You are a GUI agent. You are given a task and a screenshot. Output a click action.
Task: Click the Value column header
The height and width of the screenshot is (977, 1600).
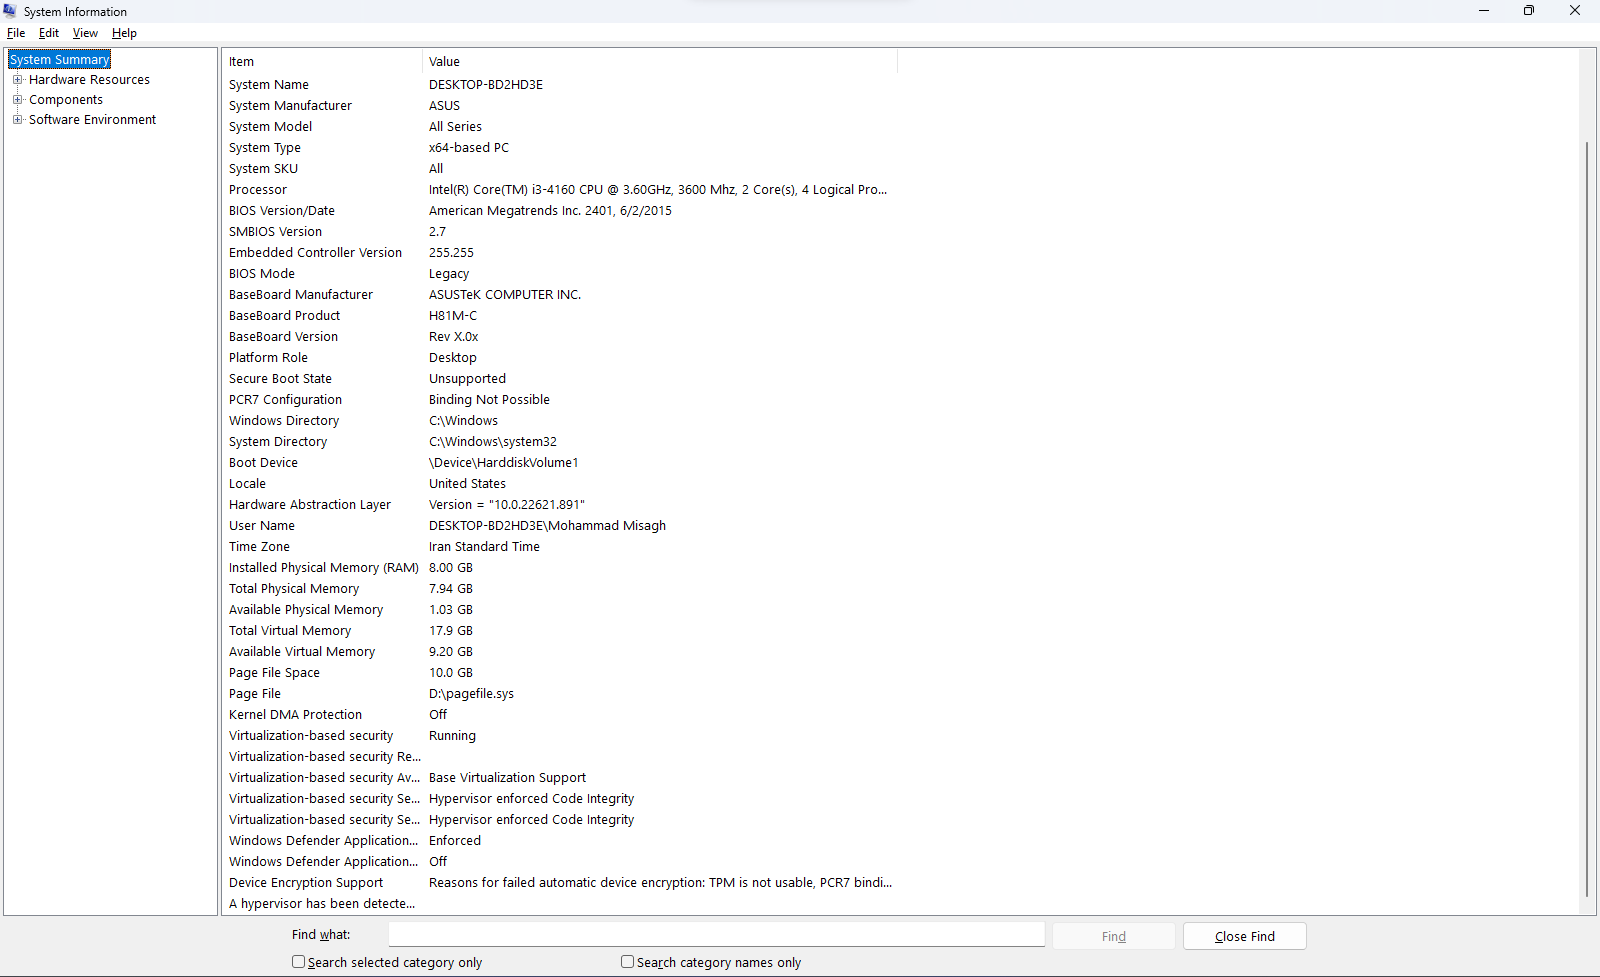[x=660, y=62]
